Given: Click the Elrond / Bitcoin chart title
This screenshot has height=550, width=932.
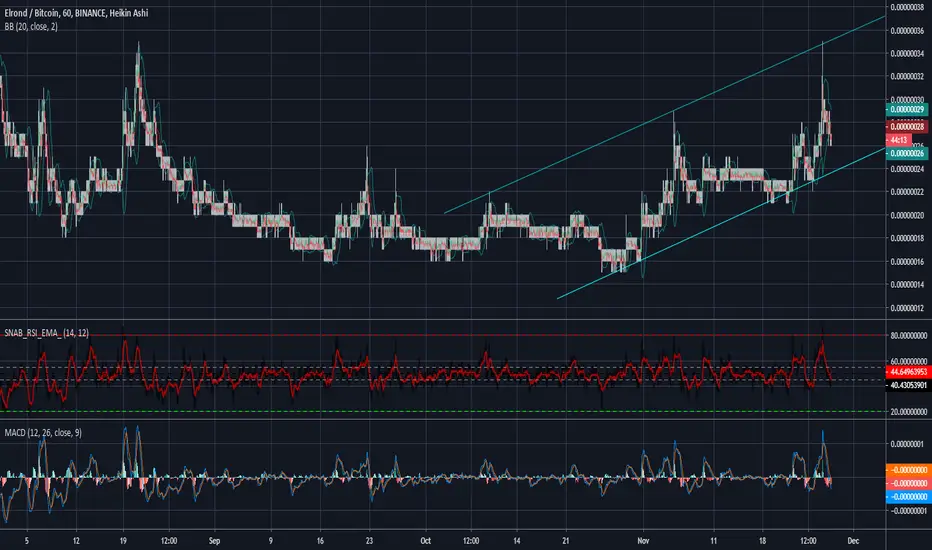Looking at the screenshot, I should (x=76, y=12).
